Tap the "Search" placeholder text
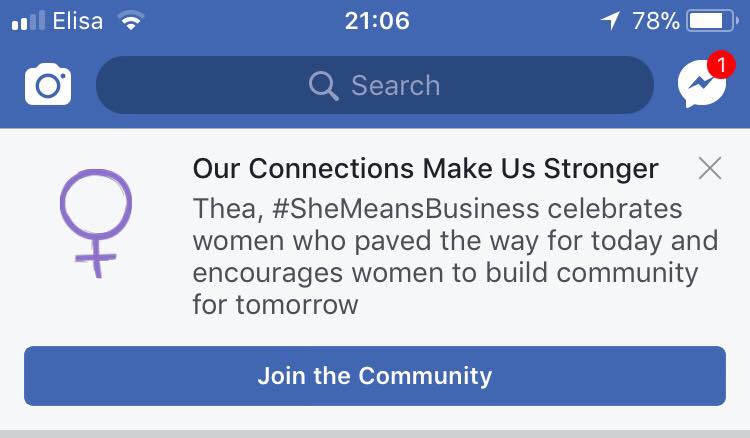Screen dimensions: 750x438 tap(396, 86)
